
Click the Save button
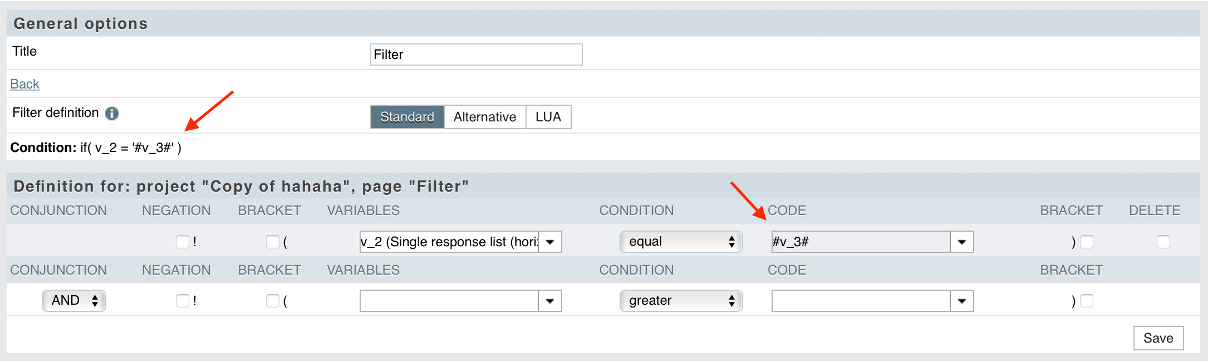pos(1158,338)
